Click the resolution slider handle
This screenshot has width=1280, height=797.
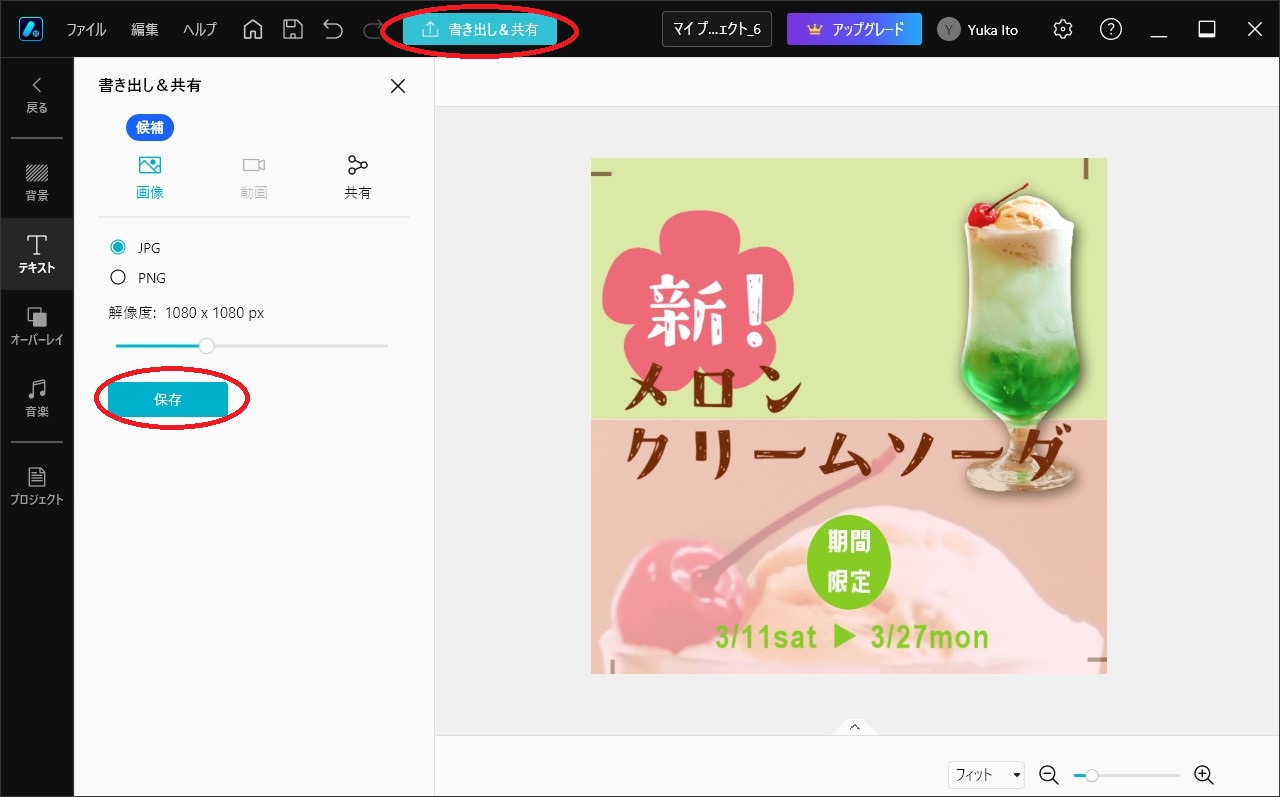point(206,346)
